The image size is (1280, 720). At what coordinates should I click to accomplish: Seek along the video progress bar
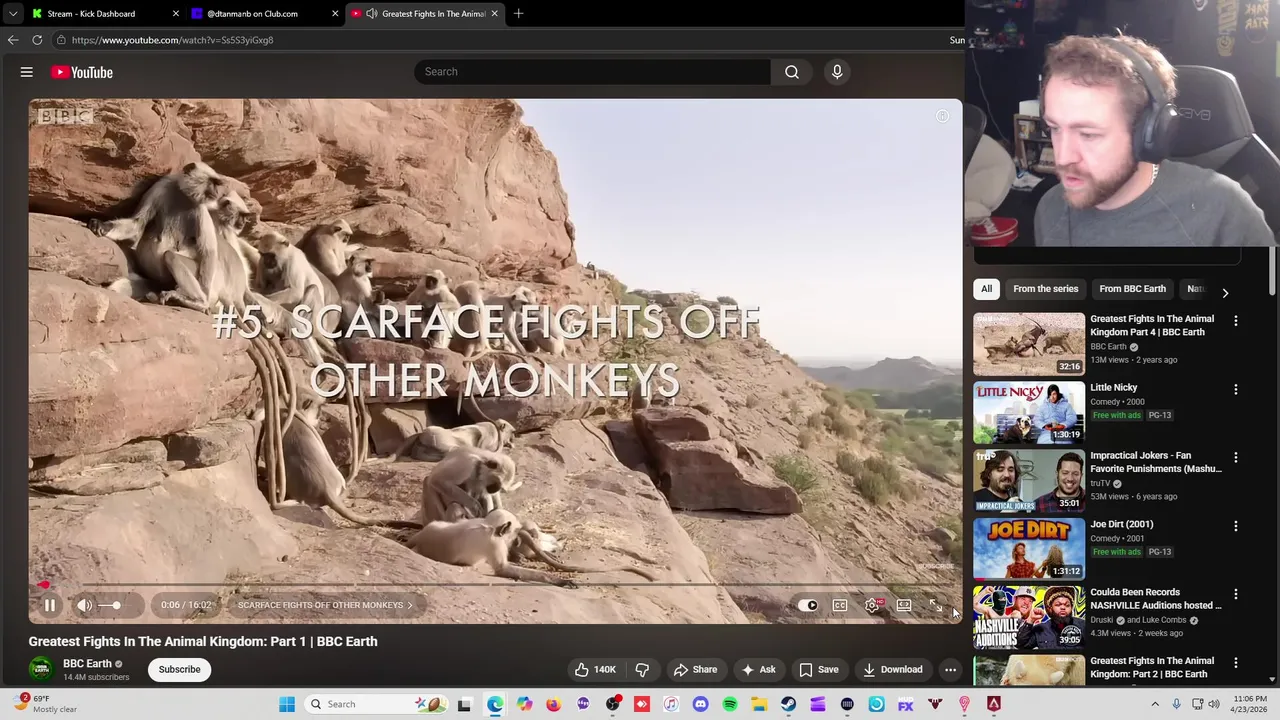495,585
